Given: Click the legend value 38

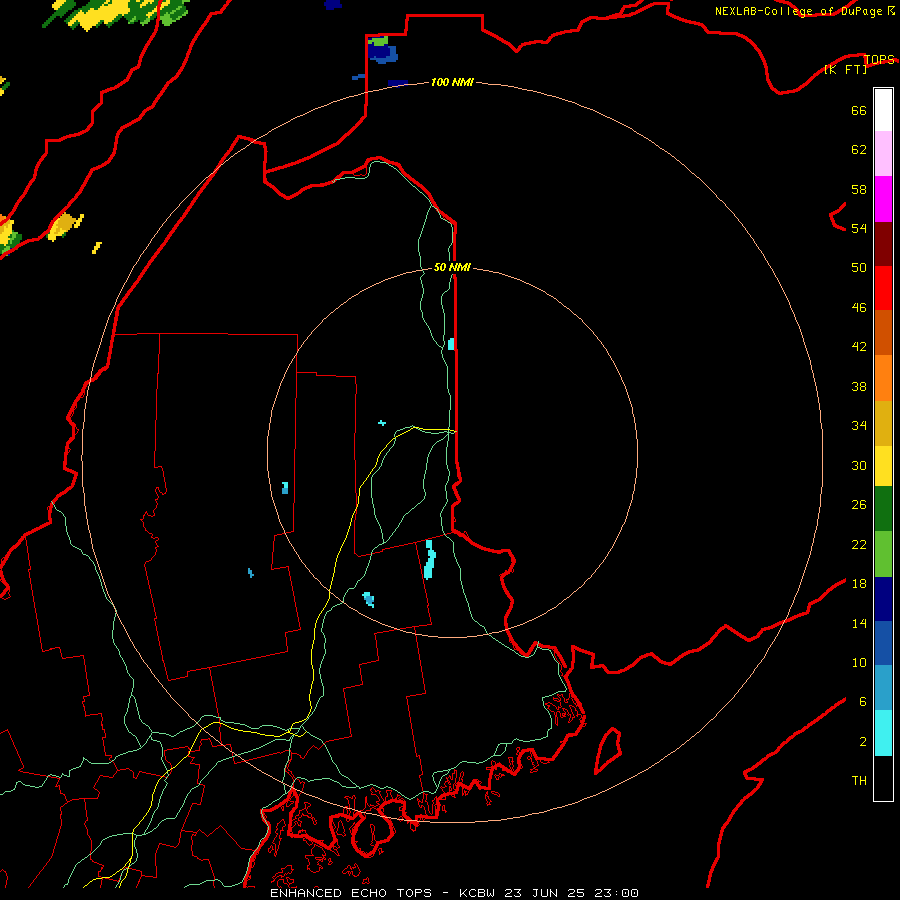Looking at the screenshot, I should click(x=859, y=386).
